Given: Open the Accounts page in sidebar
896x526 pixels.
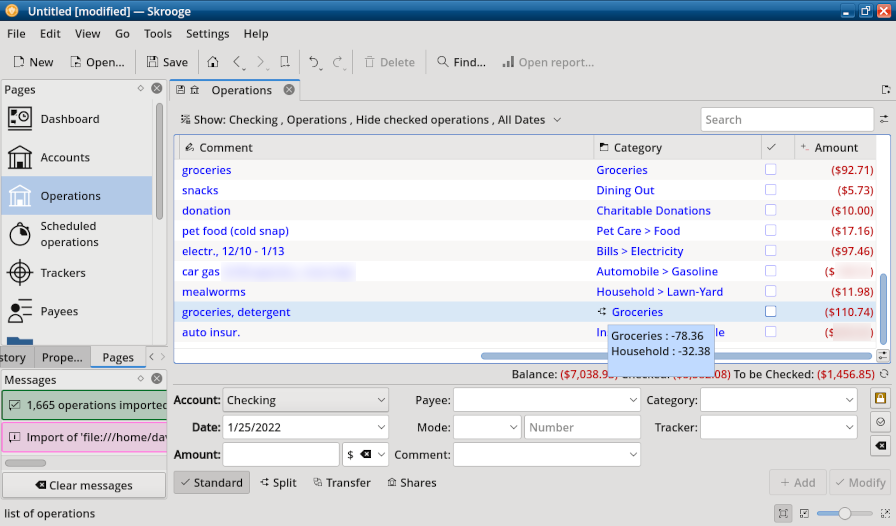Looking at the screenshot, I should click(64, 158).
